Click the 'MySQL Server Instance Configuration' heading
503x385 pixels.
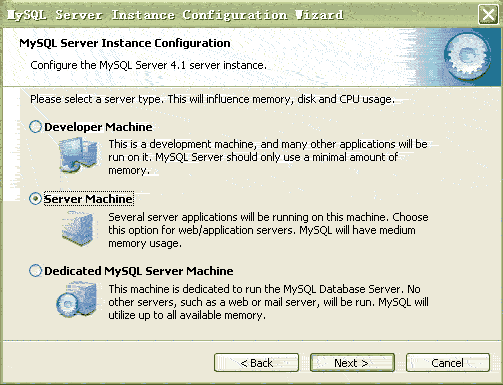pos(125,43)
